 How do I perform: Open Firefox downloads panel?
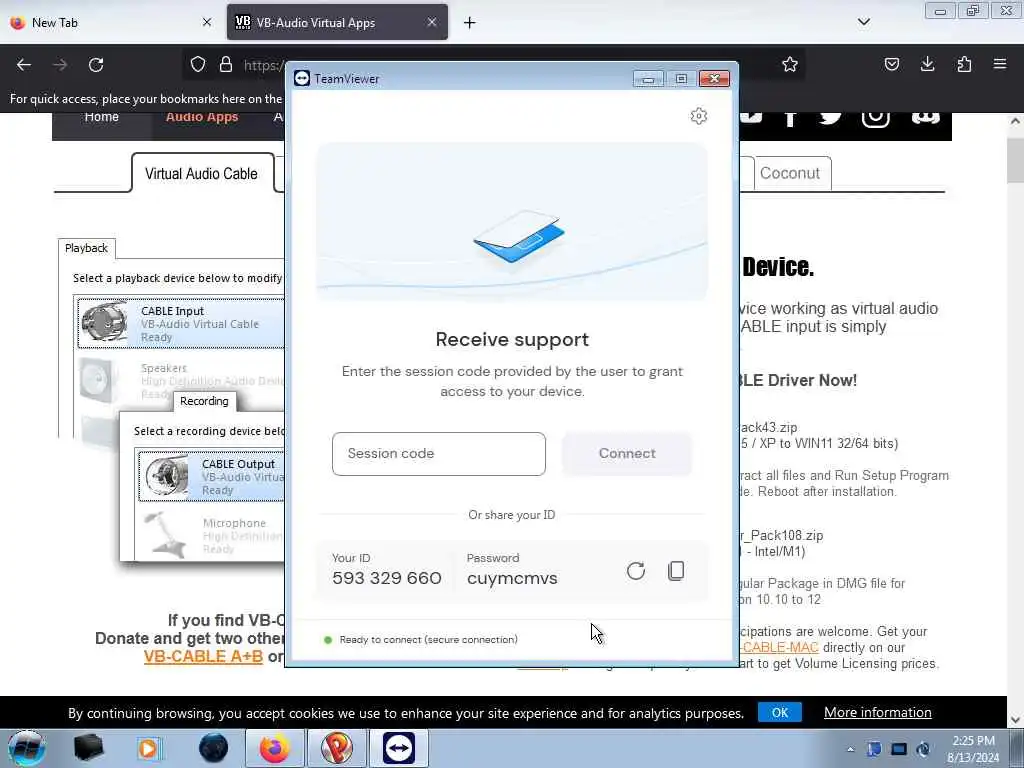[x=927, y=64]
